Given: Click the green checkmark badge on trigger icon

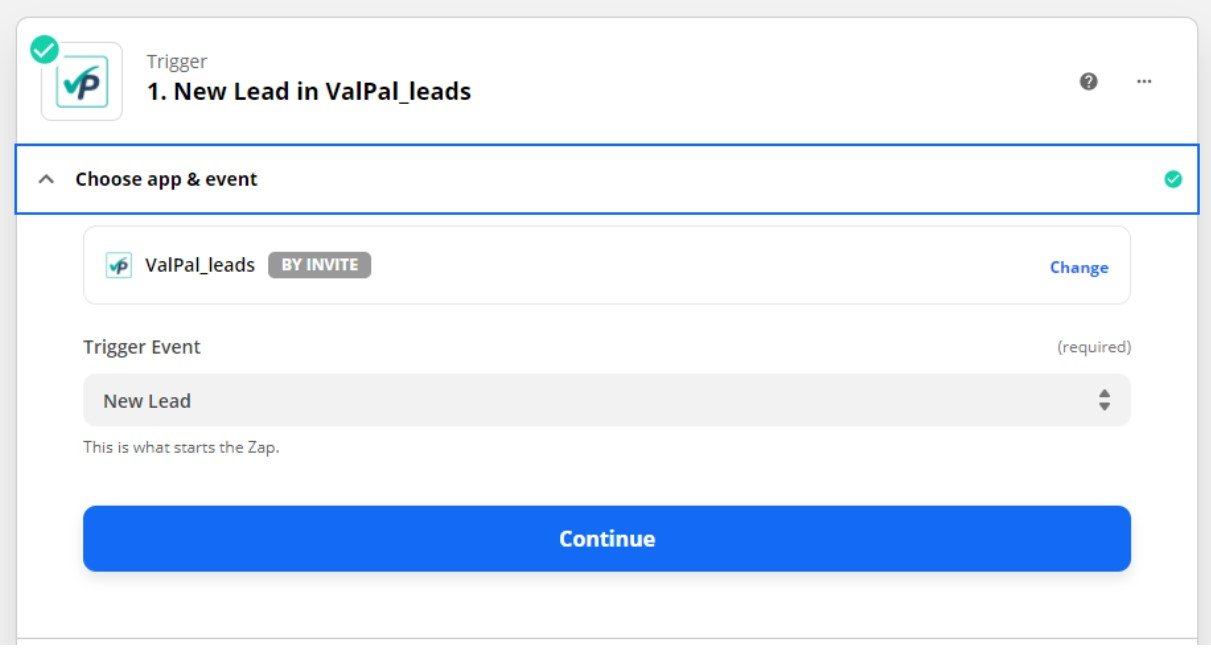Looking at the screenshot, I should (44, 48).
